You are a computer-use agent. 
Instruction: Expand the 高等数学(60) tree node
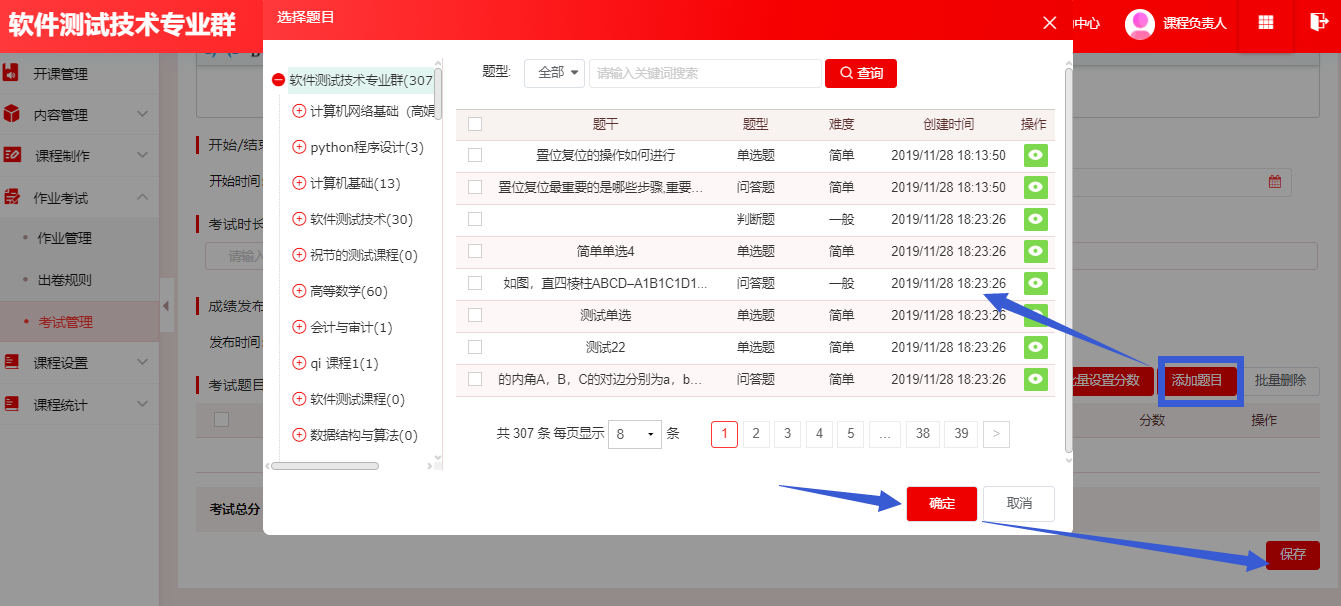click(298, 291)
